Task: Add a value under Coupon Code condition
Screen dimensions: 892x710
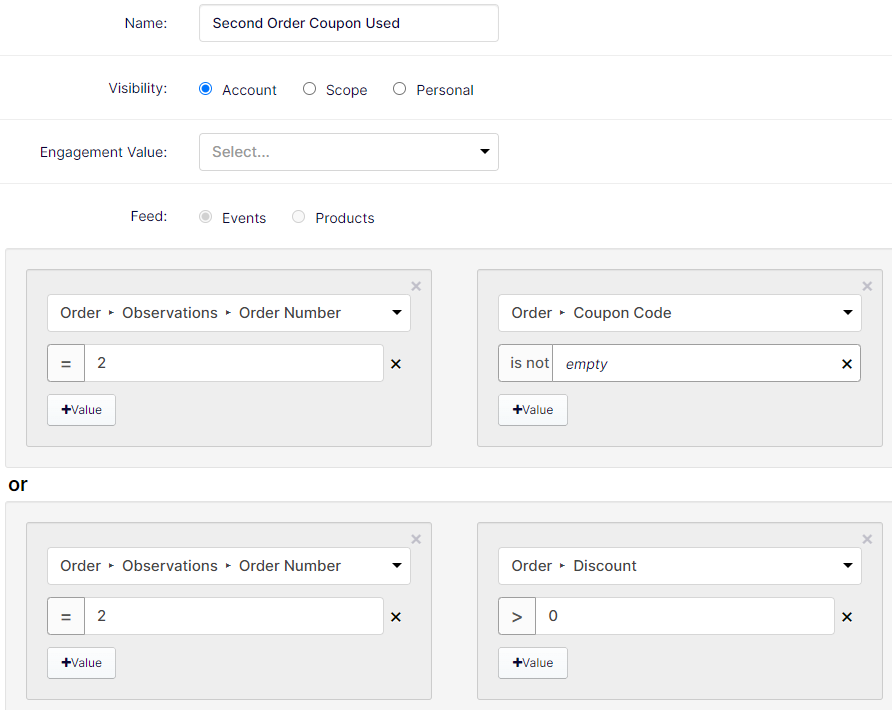Action: tap(533, 410)
